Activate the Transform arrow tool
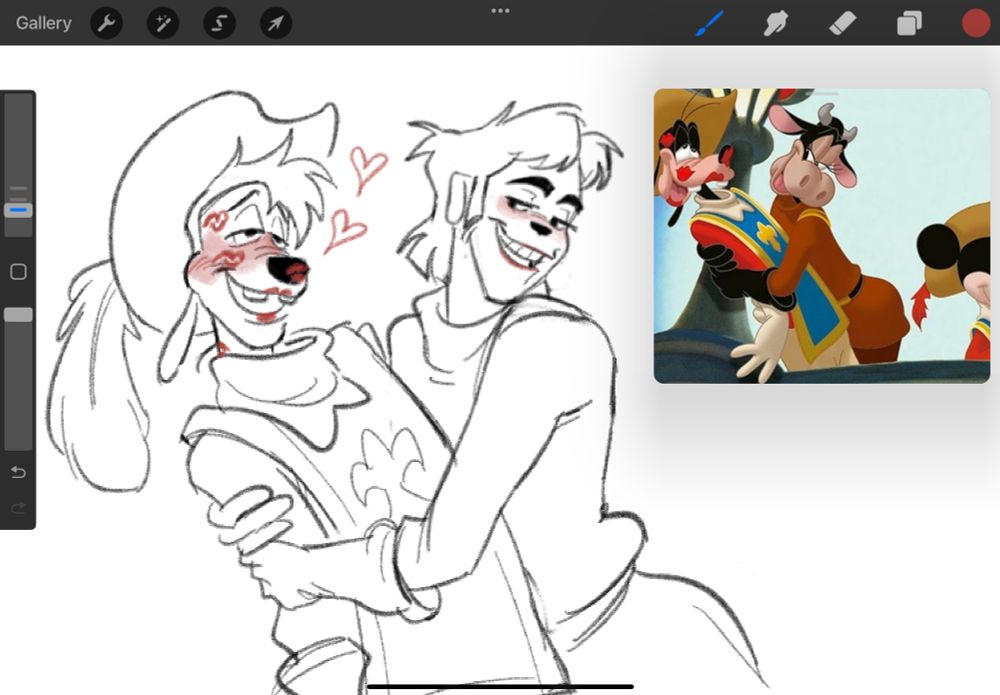The height and width of the screenshot is (695, 1000). click(276, 24)
